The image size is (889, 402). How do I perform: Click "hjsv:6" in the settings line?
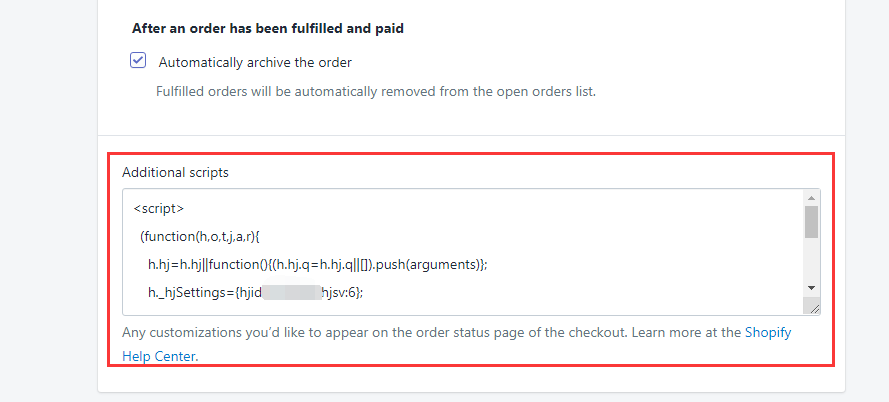click(x=340, y=292)
